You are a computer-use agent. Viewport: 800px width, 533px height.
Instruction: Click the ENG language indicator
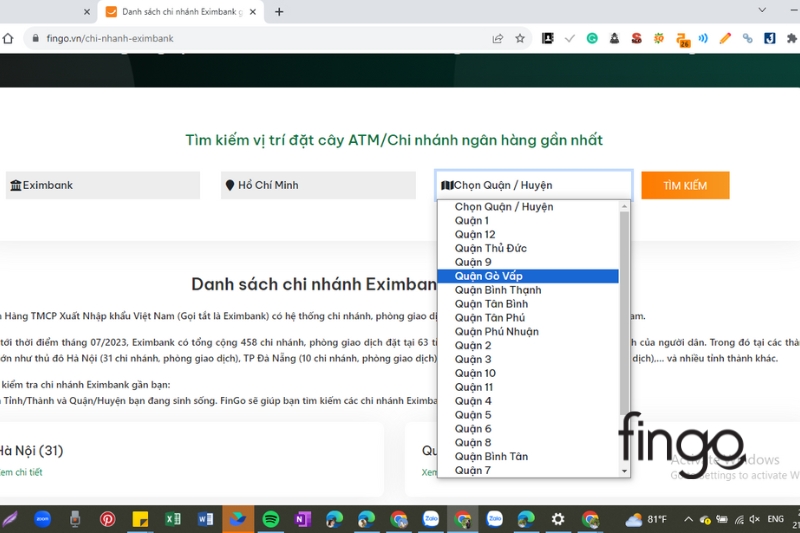pyautogui.click(x=776, y=519)
